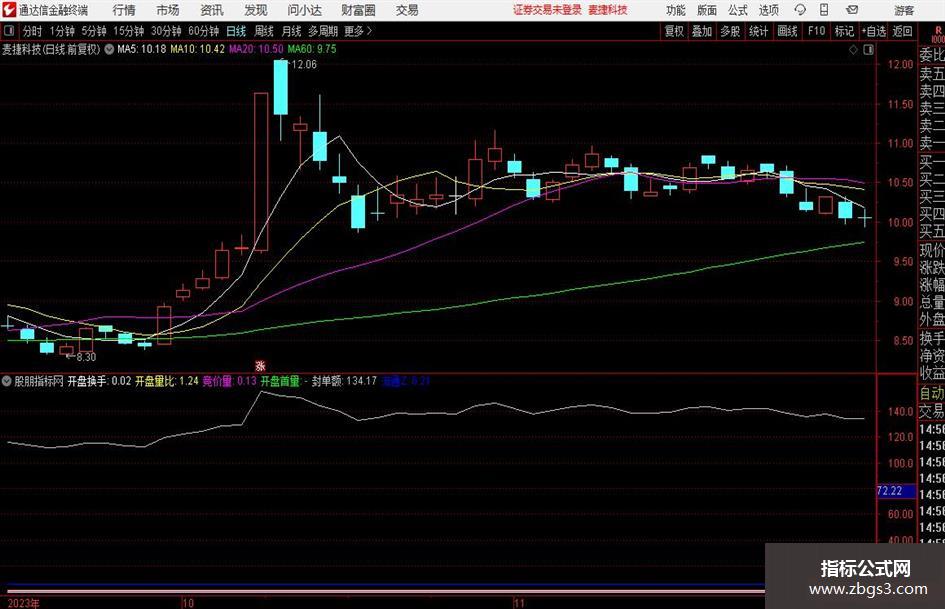The image size is (945, 609).
Task: Open the 公式 menu
Action: click(x=738, y=10)
